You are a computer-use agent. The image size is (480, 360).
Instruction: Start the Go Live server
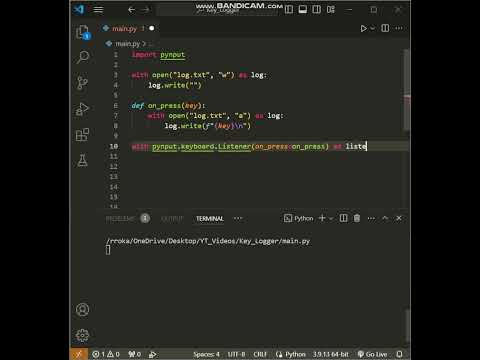(372, 354)
